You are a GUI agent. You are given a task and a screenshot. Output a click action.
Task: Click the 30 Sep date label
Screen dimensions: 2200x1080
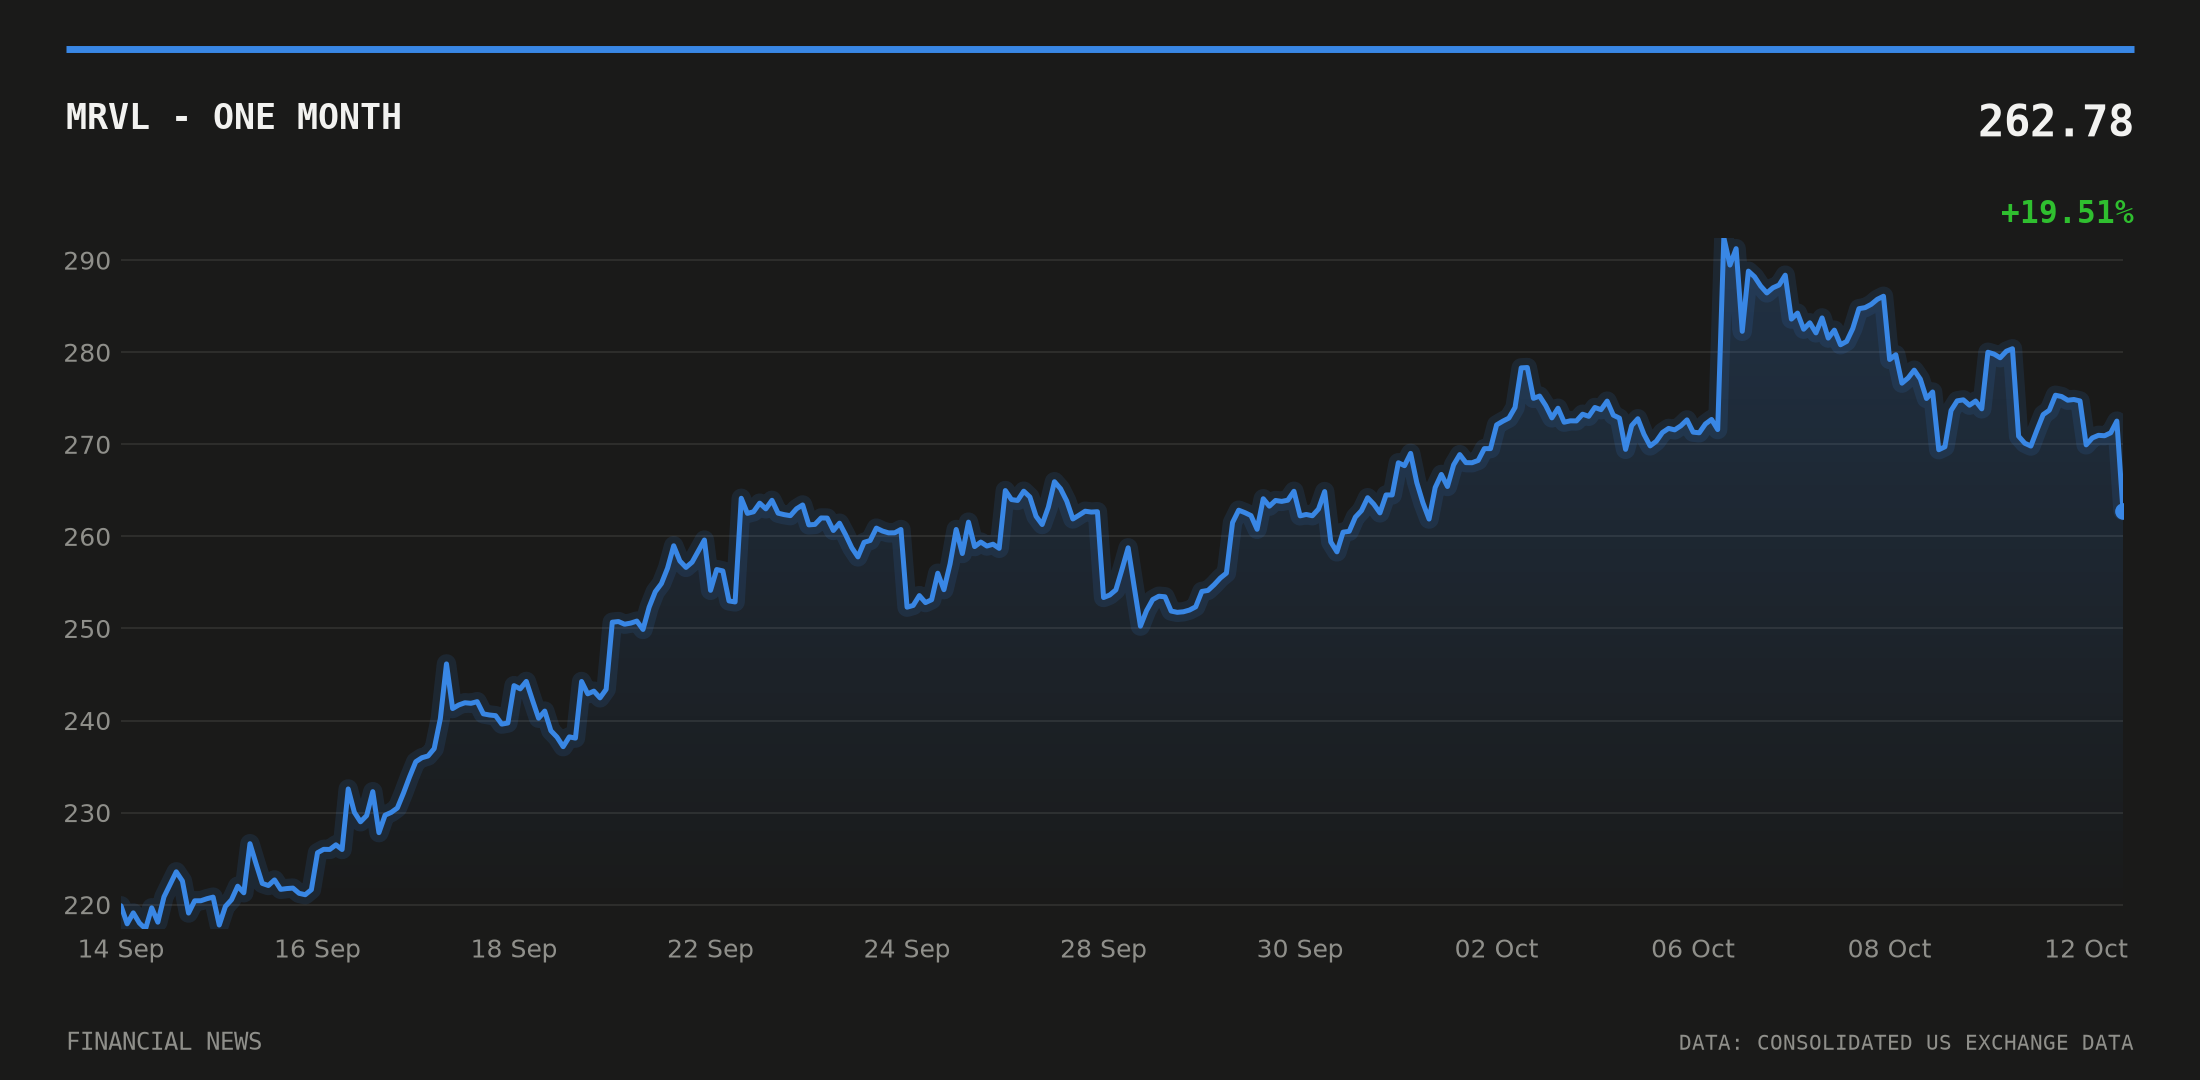coord(1300,949)
